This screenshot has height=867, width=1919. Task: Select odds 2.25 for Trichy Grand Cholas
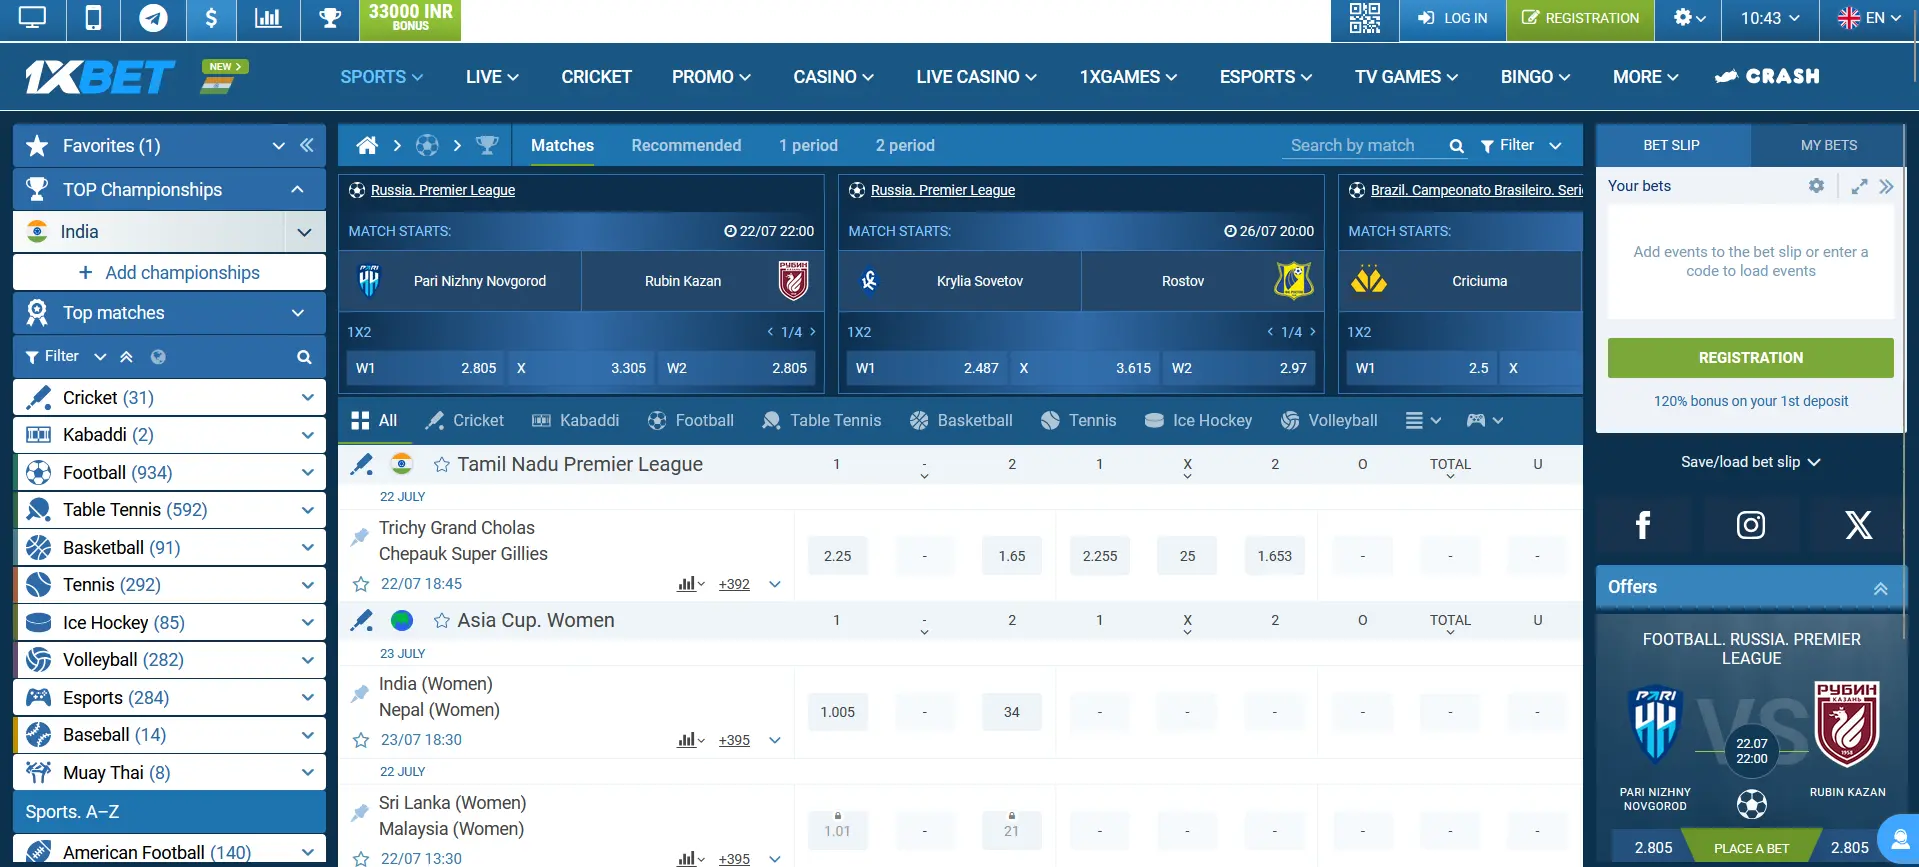[837, 556]
